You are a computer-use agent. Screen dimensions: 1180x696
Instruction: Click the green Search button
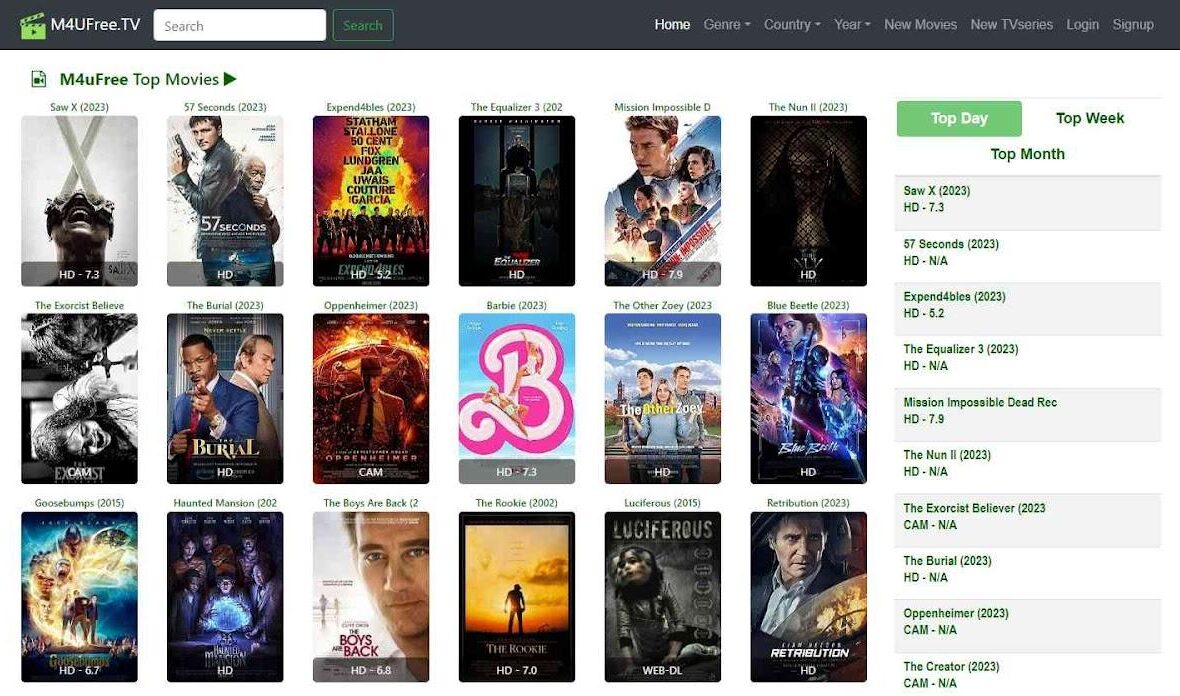(x=363, y=26)
